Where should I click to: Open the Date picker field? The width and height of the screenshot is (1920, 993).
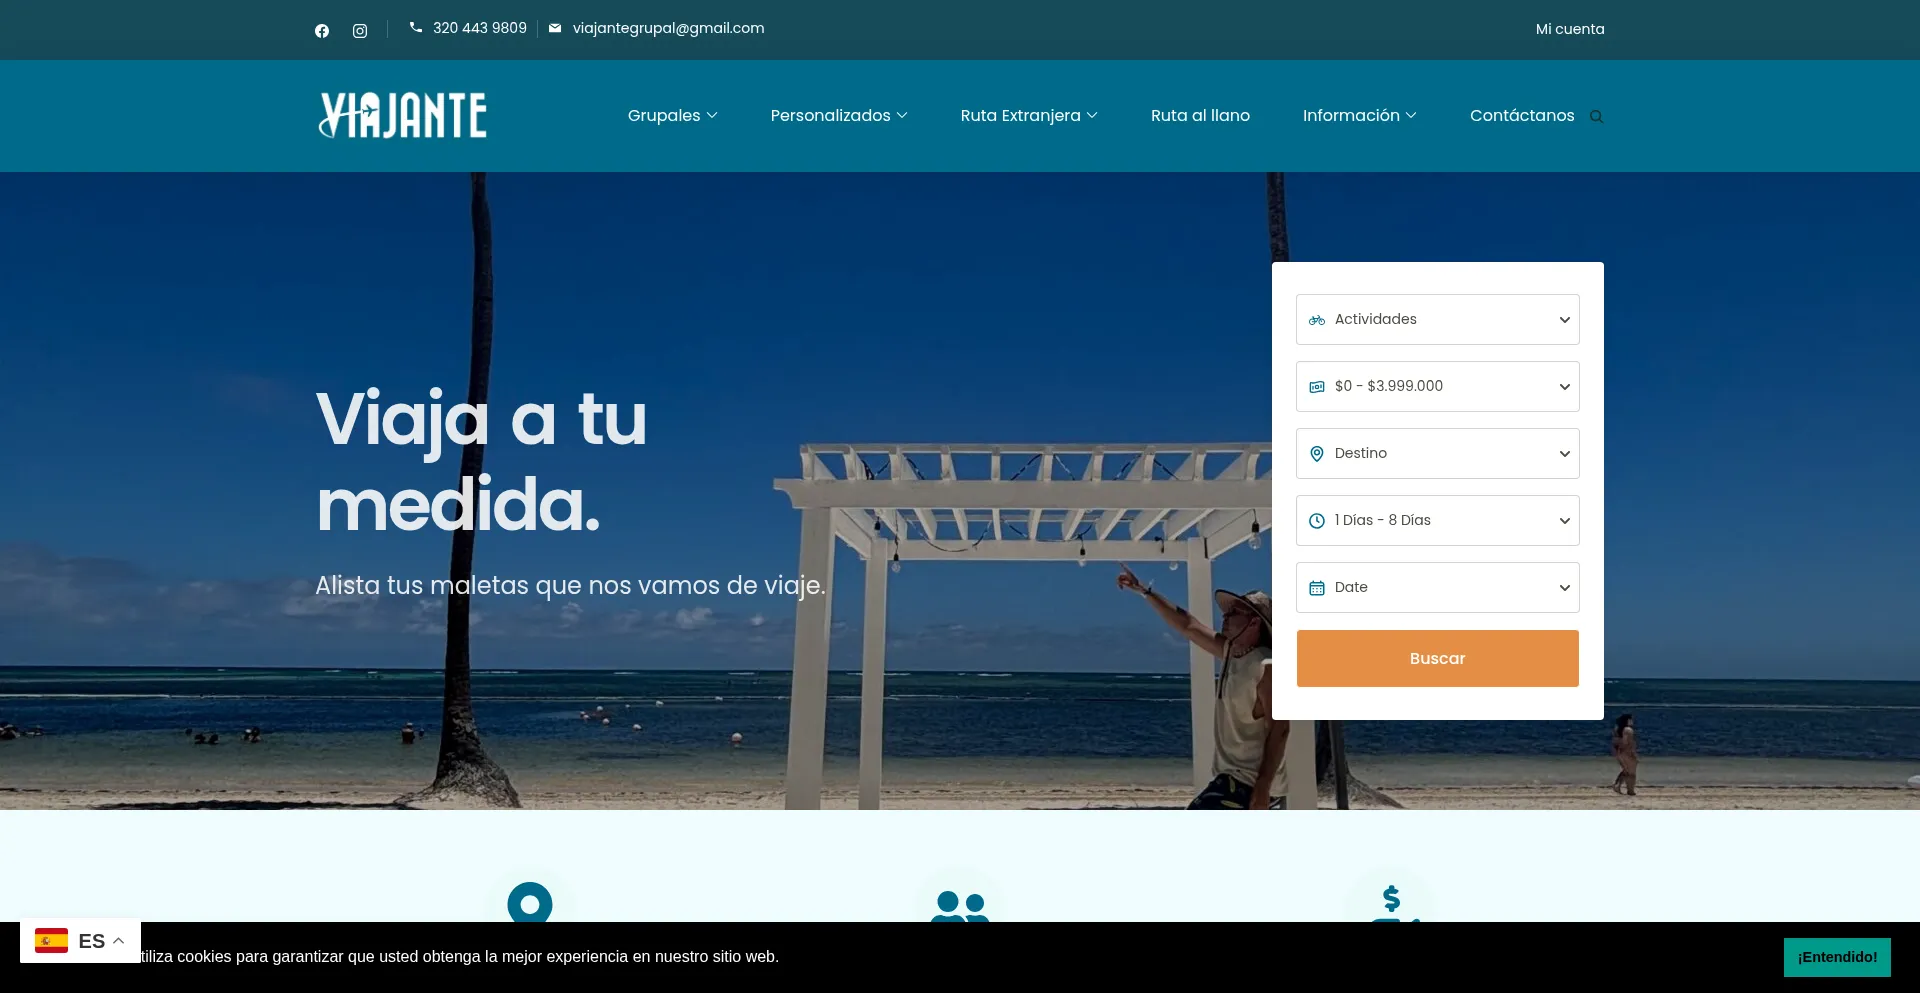tap(1437, 587)
